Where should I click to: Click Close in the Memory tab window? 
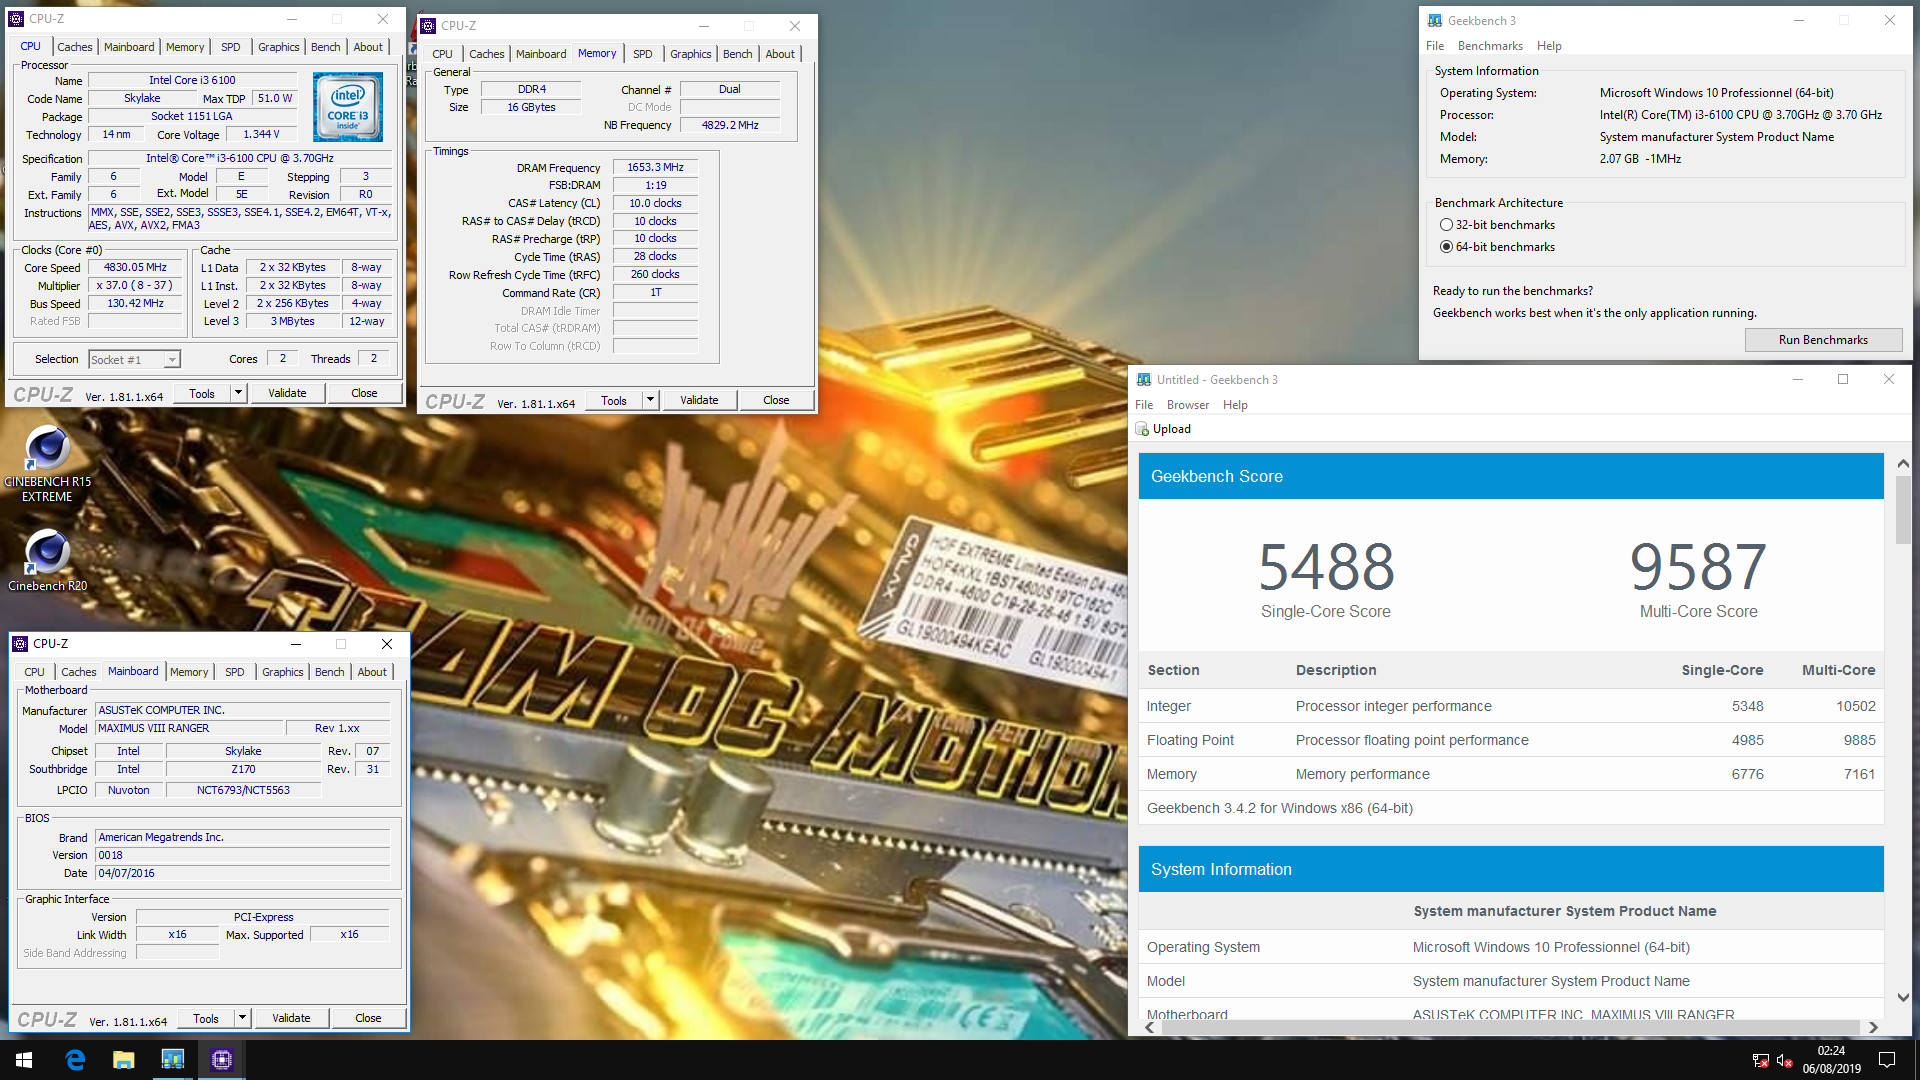776,400
